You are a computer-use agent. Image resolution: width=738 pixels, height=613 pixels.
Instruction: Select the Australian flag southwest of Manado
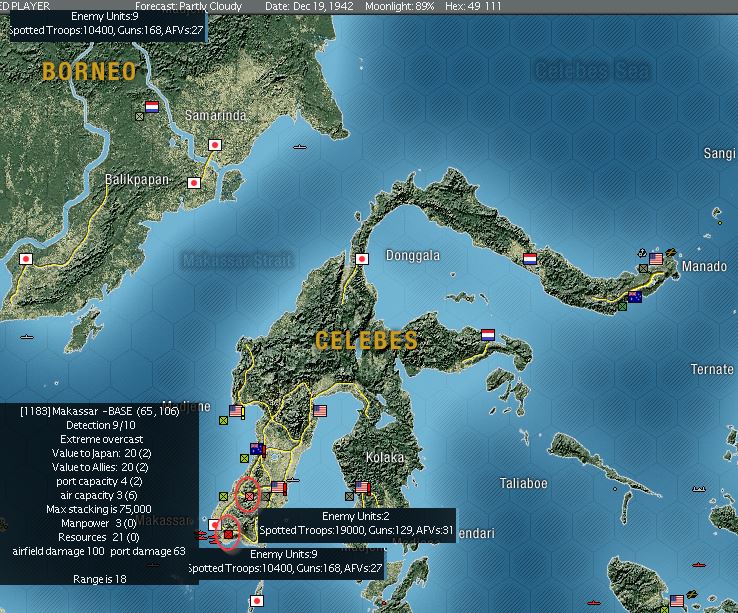pos(635,297)
